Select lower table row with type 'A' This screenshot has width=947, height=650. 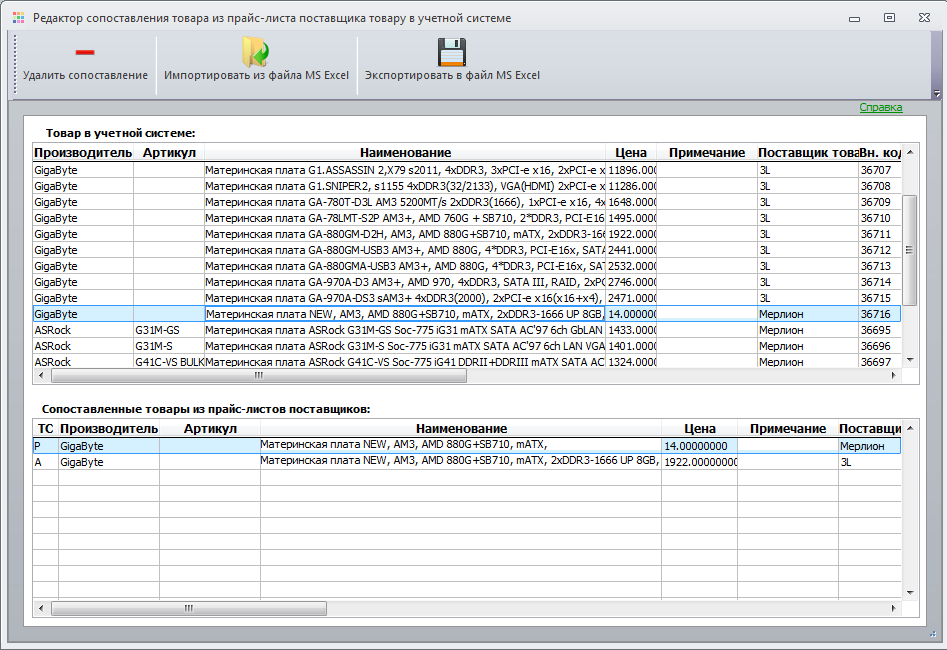click(466, 462)
